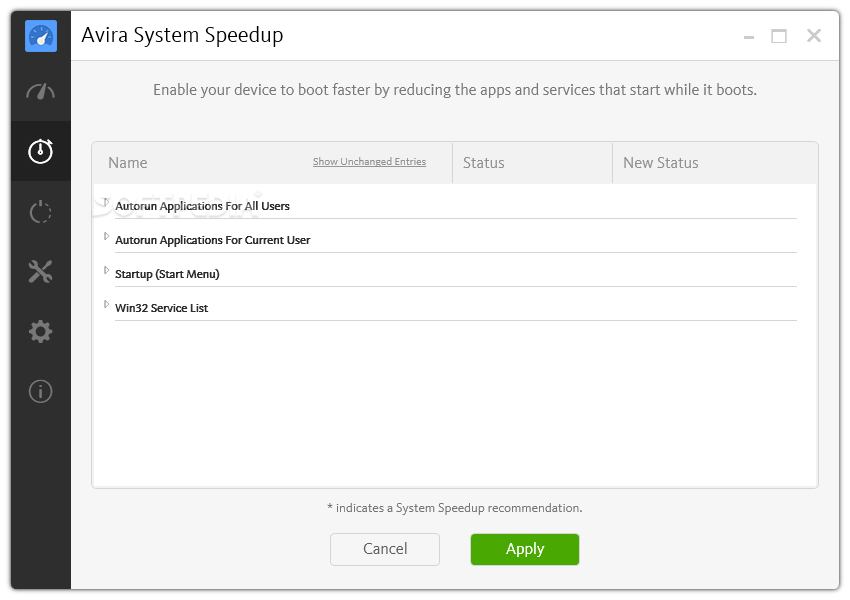Click the Avira System Speedup logo icon

click(41, 36)
